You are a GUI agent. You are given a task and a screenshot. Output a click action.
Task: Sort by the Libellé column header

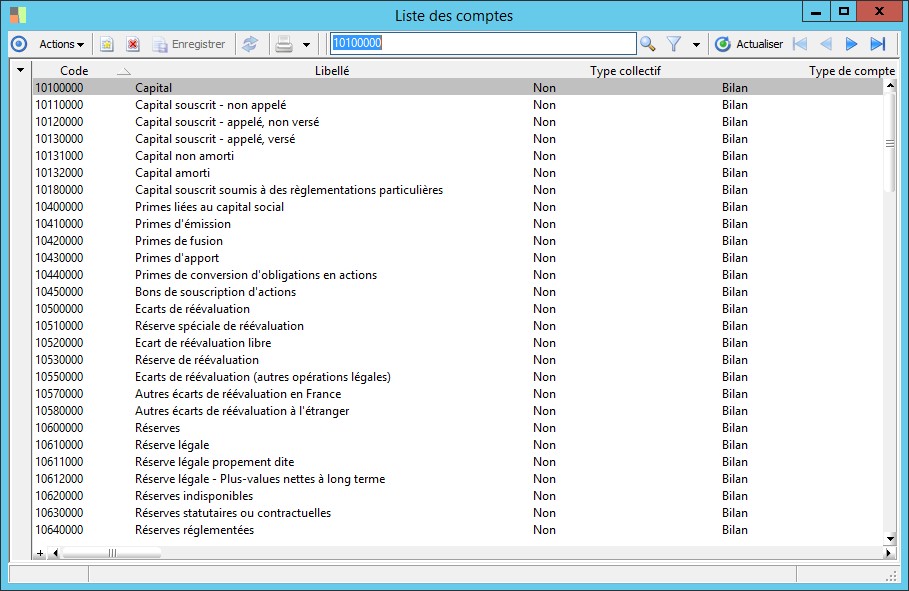pyautogui.click(x=332, y=71)
